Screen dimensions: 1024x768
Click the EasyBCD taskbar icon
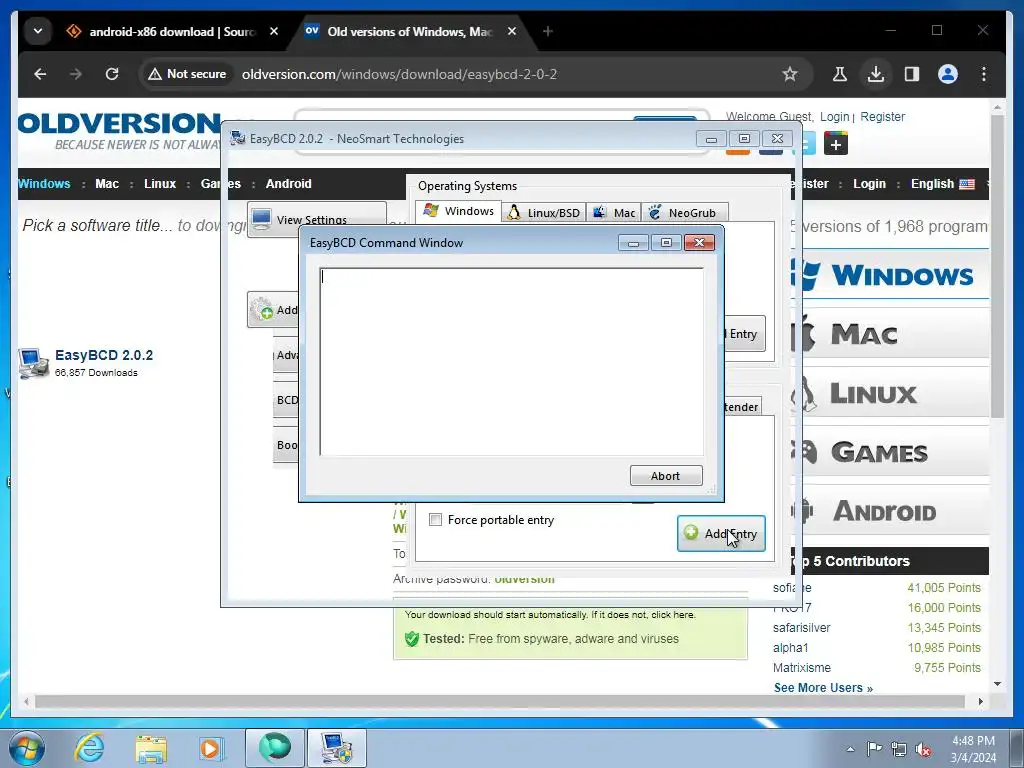click(x=336, y=748)
